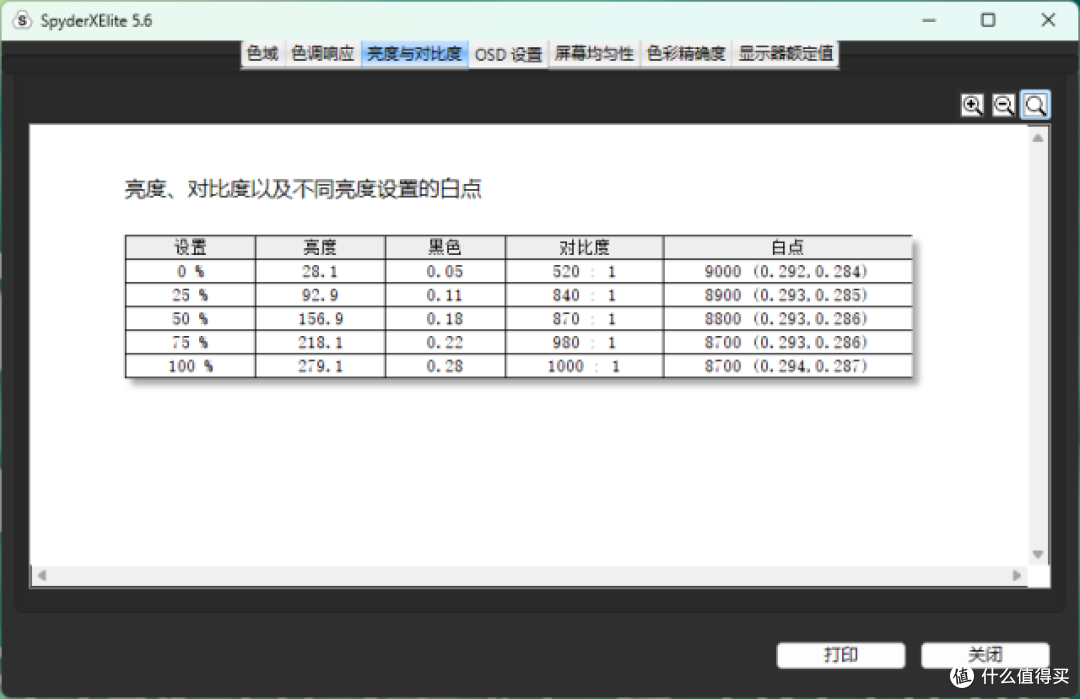
Task: Click the 黑色 column header
Action: click(445, 247)
